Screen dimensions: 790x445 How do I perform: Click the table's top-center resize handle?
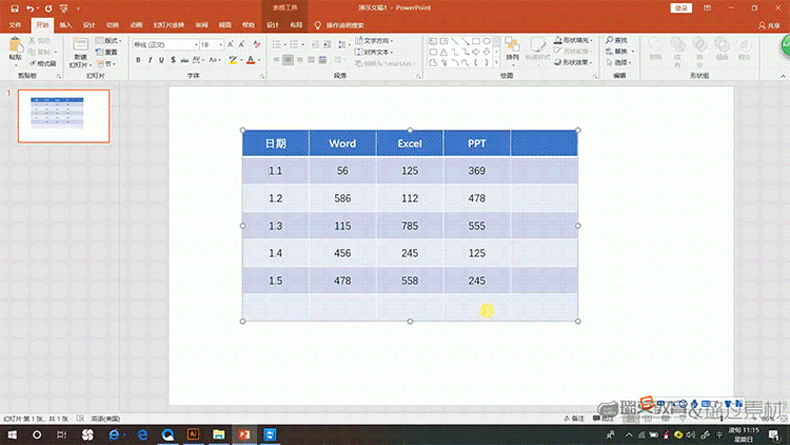(410, 130)
